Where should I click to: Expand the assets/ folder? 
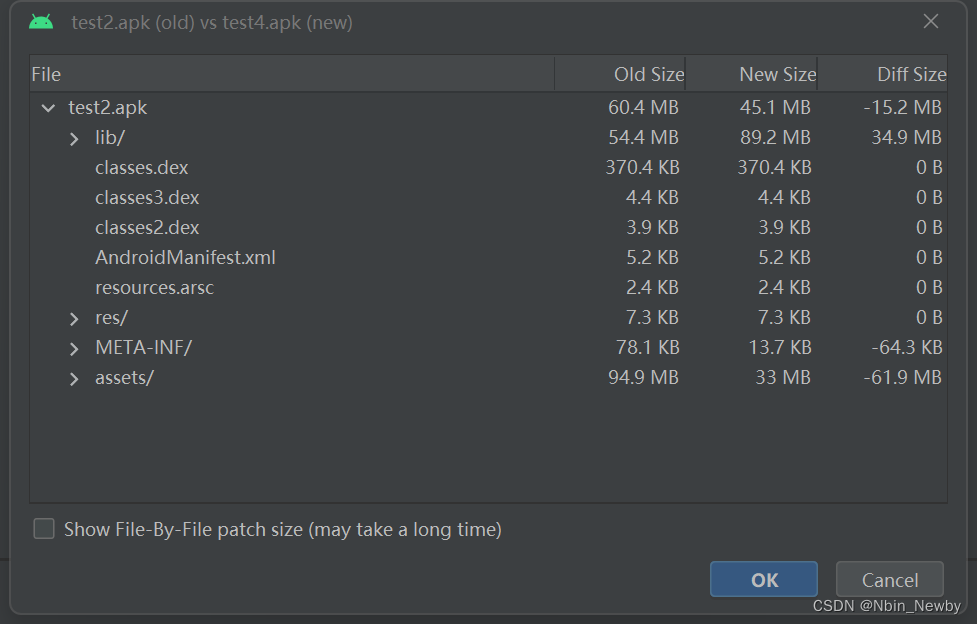[74, 378]
